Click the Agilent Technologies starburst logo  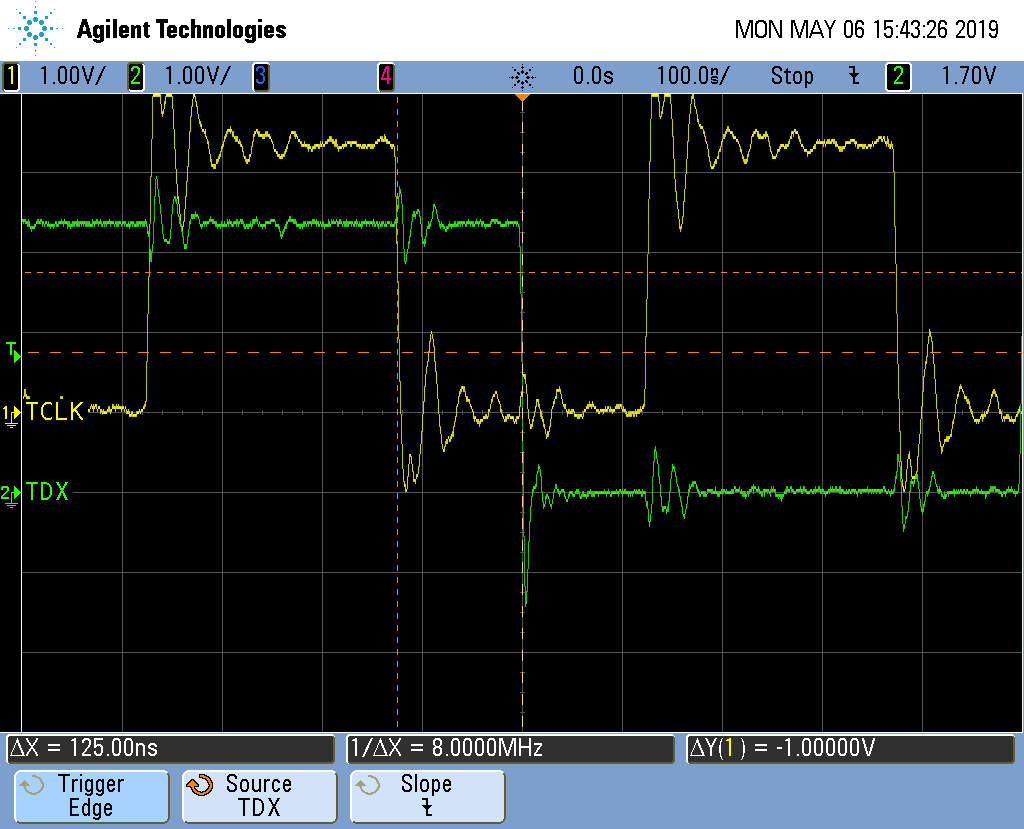pyautogui.click(x=37, y=29)
